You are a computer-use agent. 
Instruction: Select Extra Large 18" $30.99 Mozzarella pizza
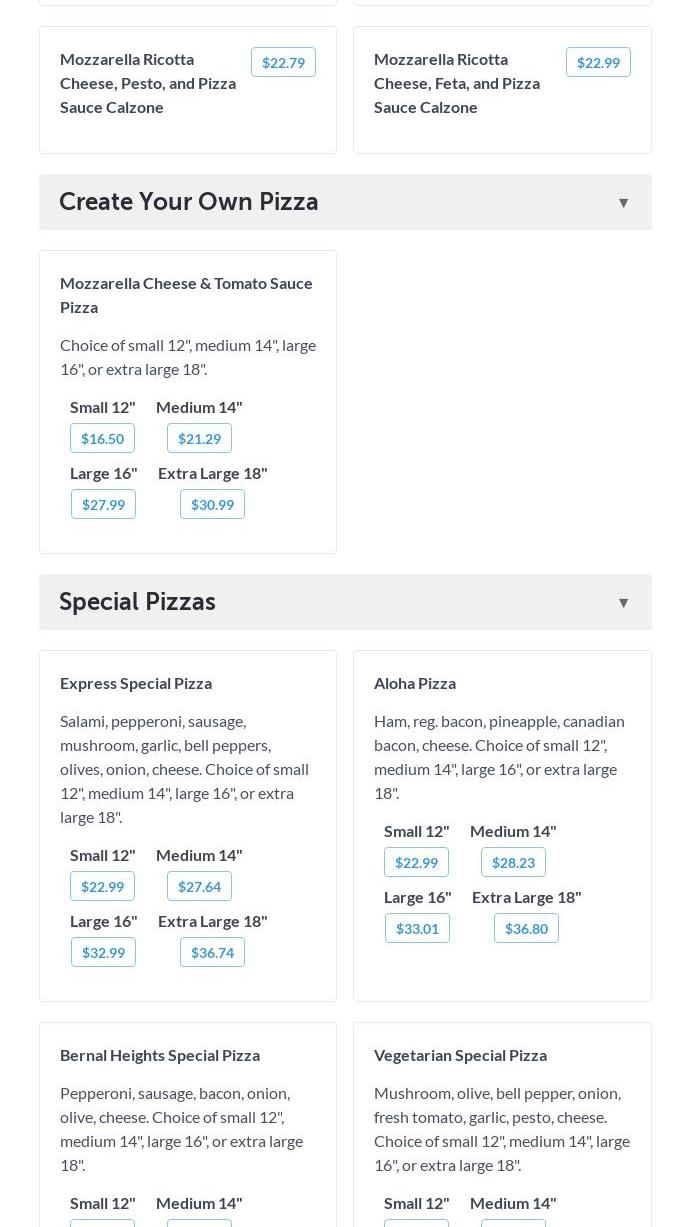pyautogui.click(x=212, y=504)
